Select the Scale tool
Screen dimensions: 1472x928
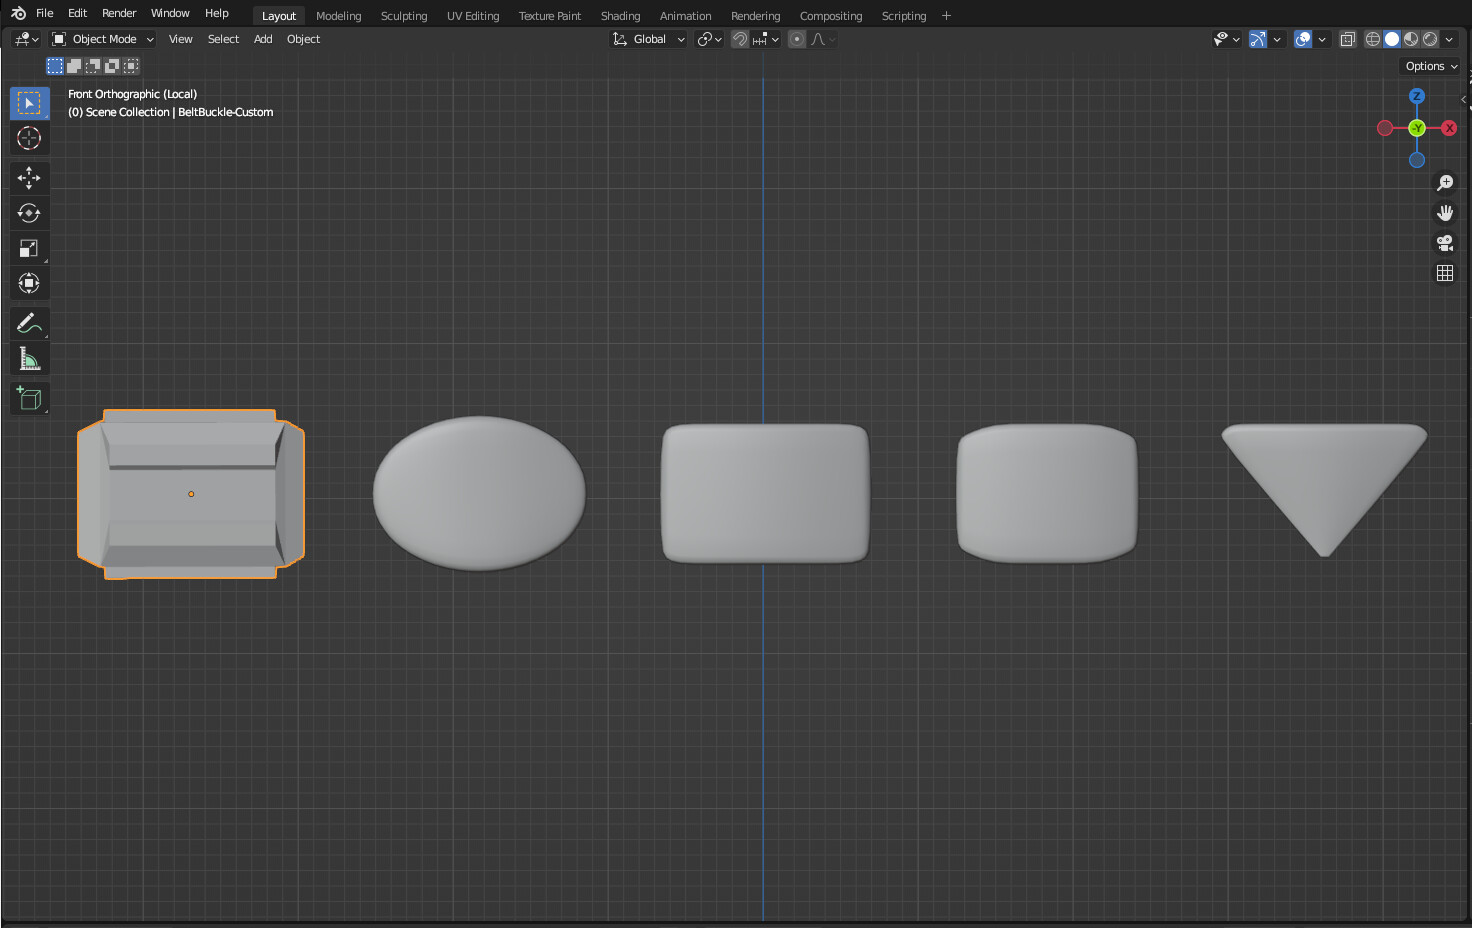click(x=29, y=248)
